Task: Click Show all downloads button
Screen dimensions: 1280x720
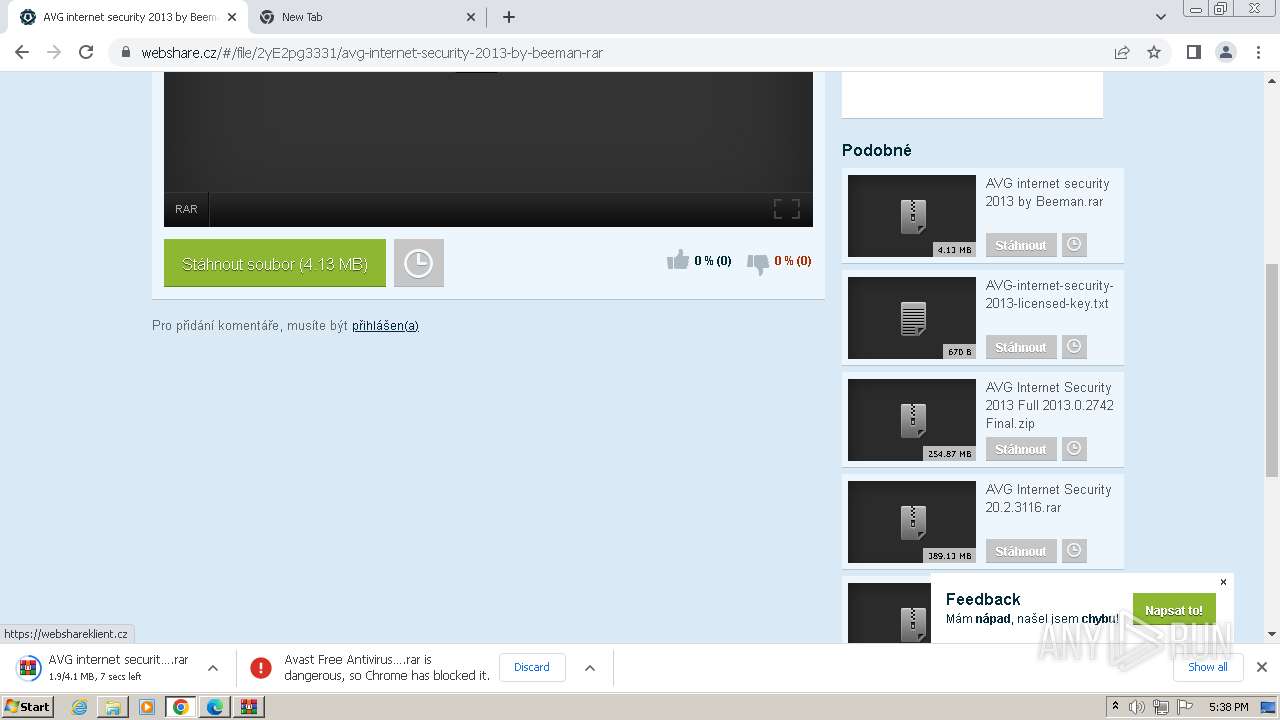Action: (x=1208, y=667)
